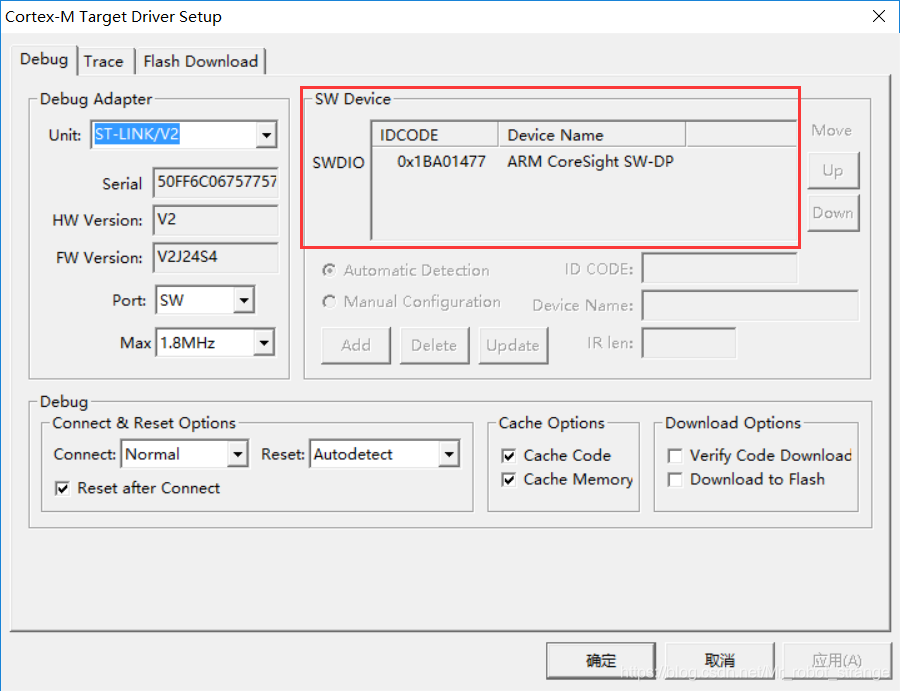The width and height of the screenshot is (900, 691).
Task: Click the Update button
Action: (513, 346)
